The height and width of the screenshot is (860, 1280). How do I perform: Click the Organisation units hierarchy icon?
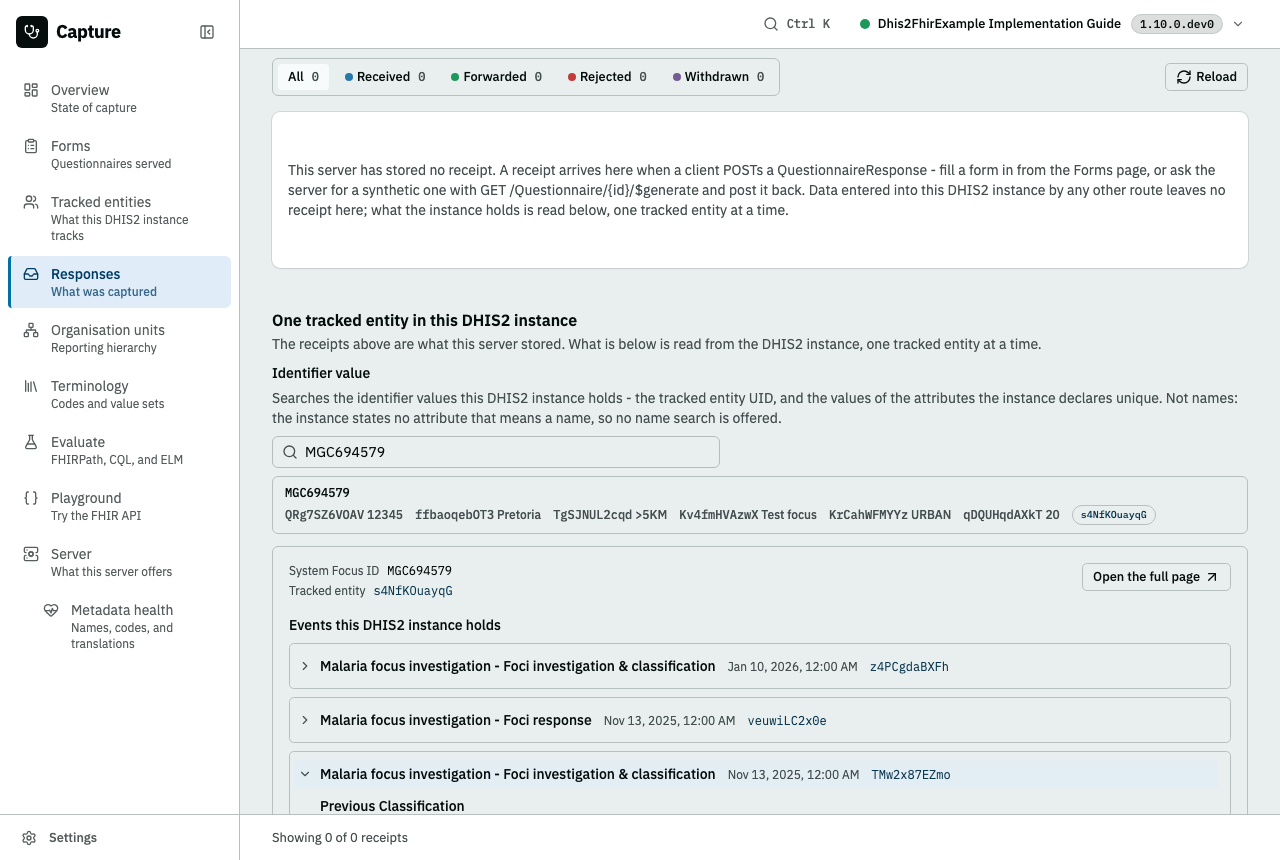coord(31,330)
